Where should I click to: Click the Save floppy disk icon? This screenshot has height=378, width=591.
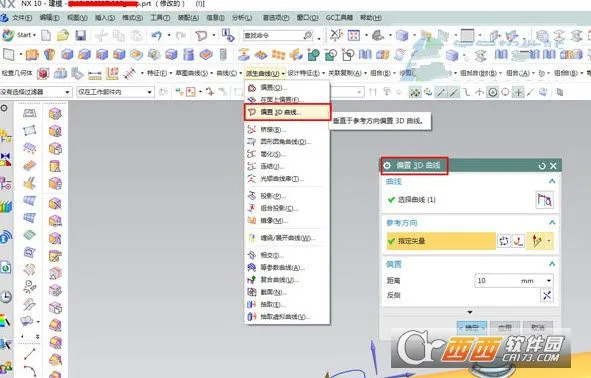point(80,35)
